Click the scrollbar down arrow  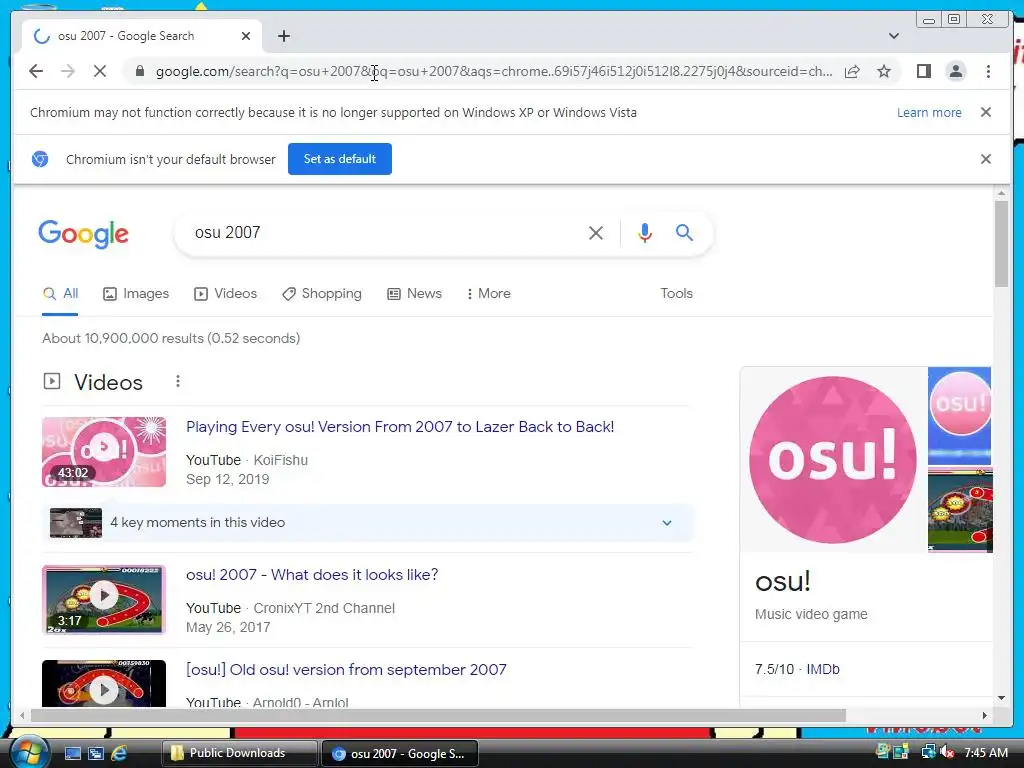(1001, 698)
